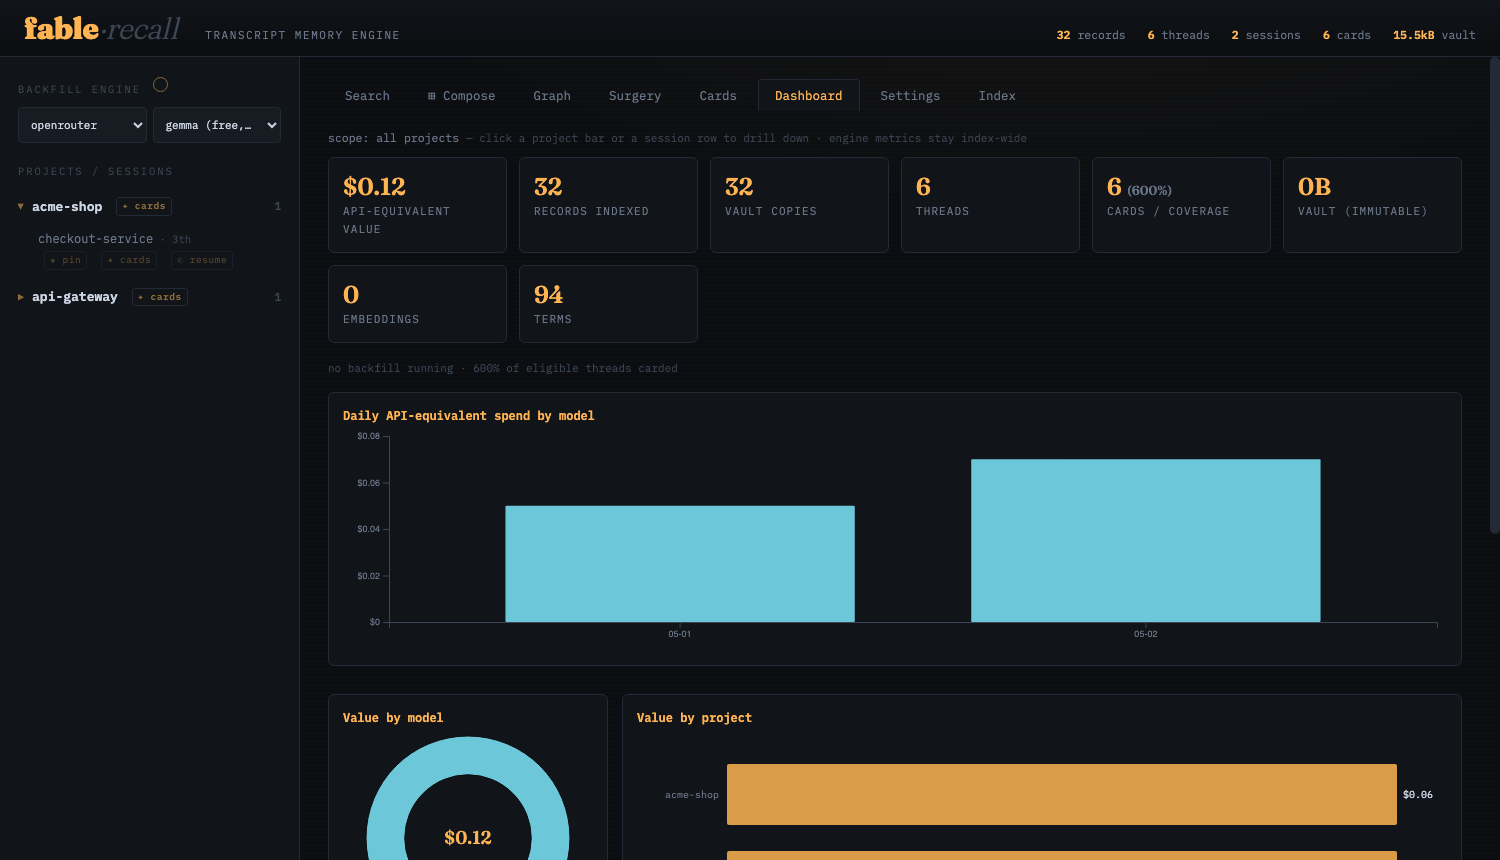Open the gemma model dropdown
This screenshot has width=1500, height=860.
click(x=217, y=125)
